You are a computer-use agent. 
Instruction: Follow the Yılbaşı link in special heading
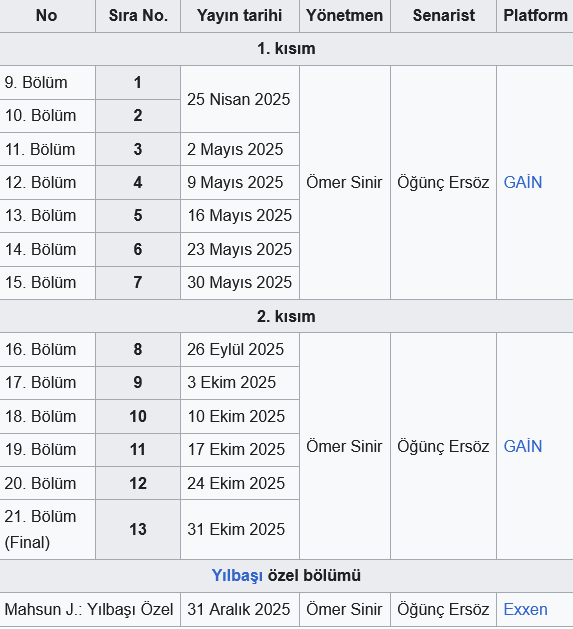[x=237, y=576]
